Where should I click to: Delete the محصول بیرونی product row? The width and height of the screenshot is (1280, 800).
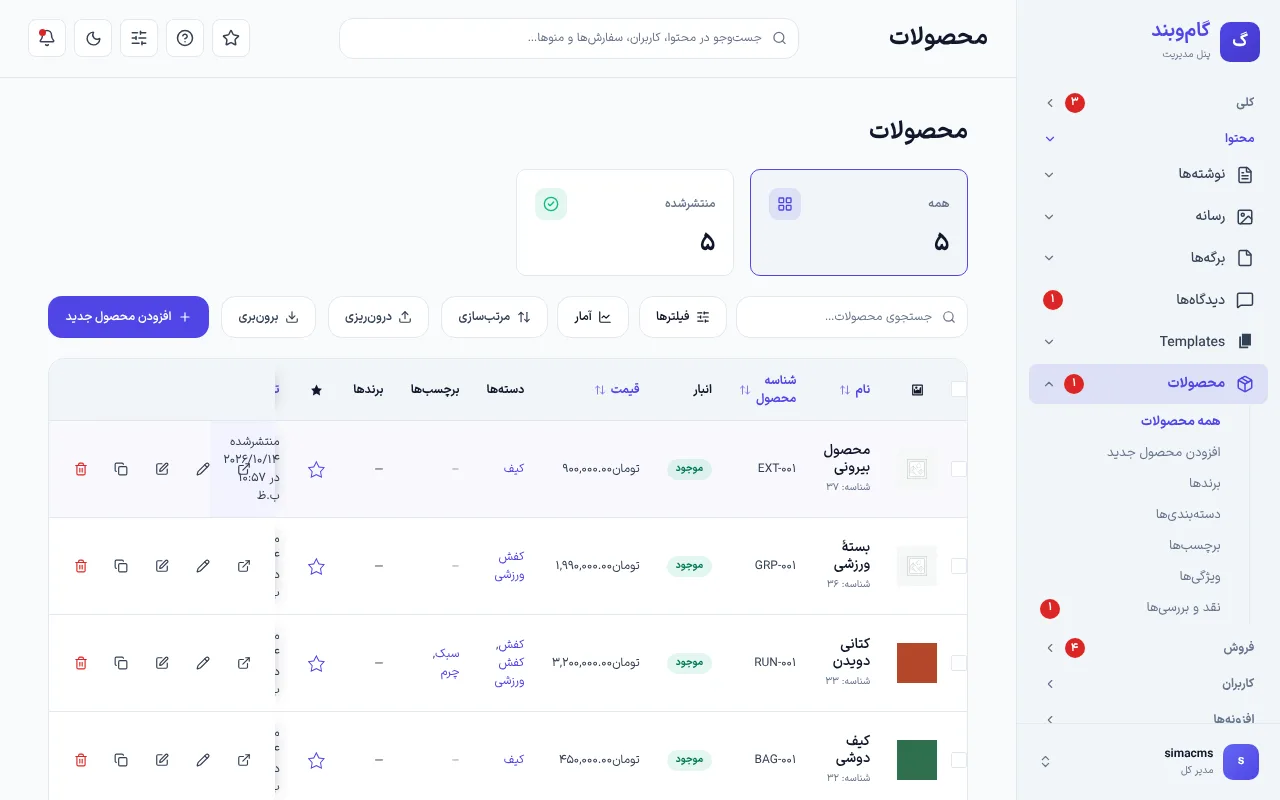click(81, 469)
